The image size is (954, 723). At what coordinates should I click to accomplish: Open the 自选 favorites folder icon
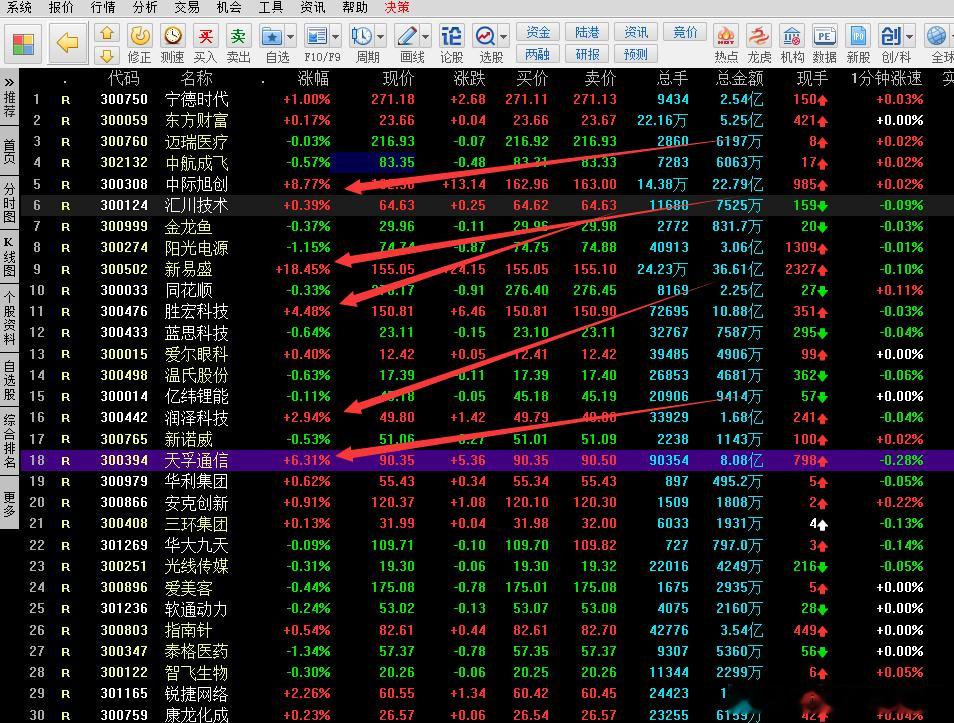pyautogui.click(x=271, y=37)
